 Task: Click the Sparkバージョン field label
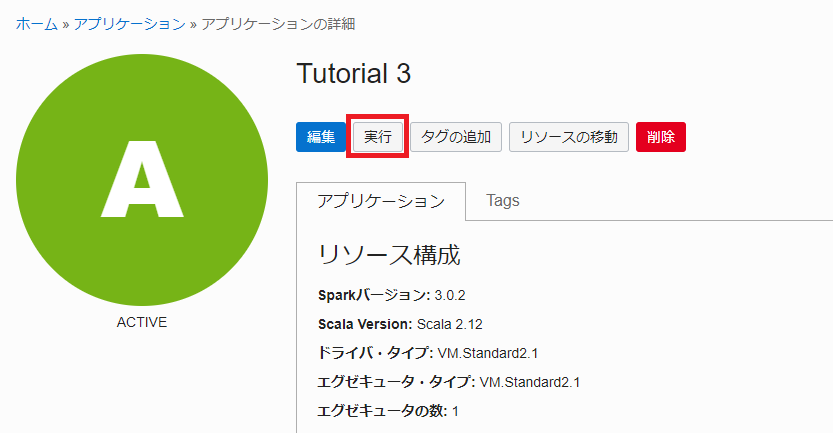pyautogui.click(x=373, y=295)
